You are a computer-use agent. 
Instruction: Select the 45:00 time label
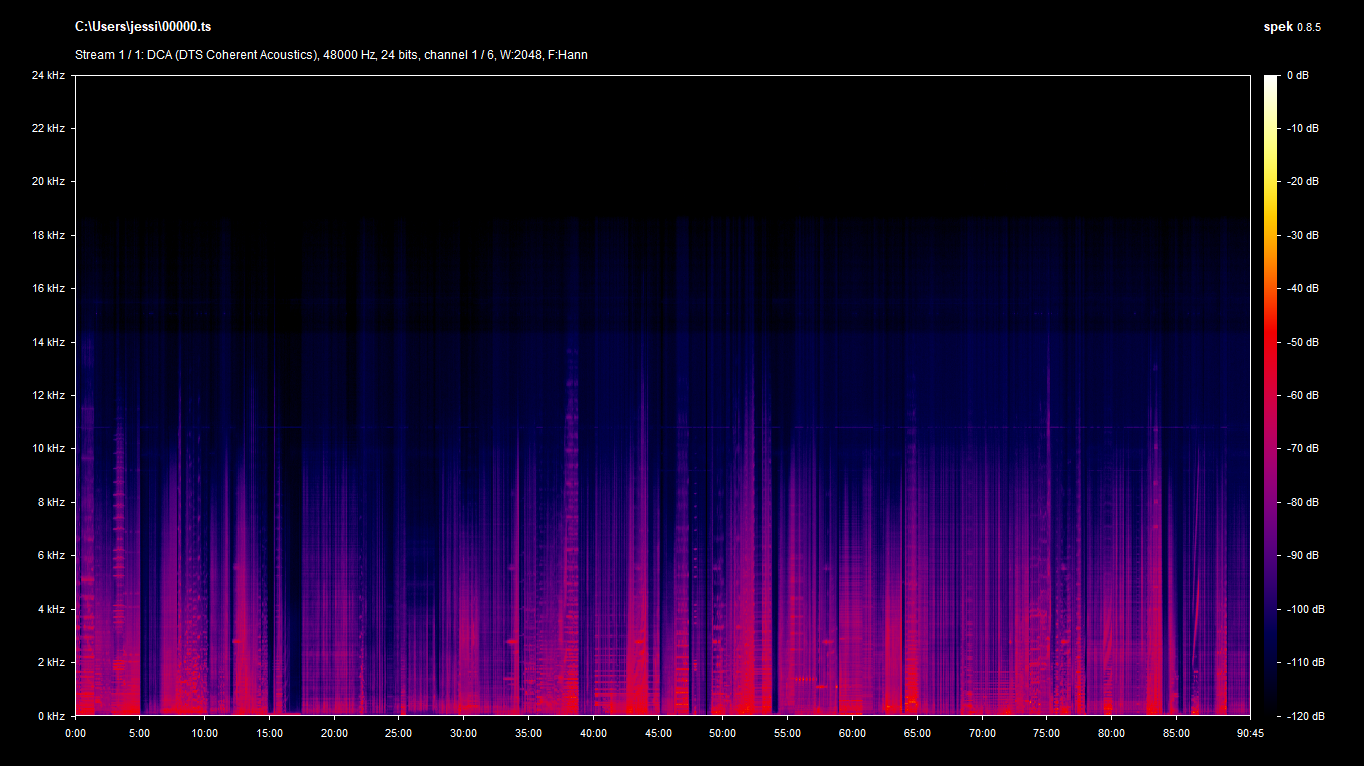(658, 733)
